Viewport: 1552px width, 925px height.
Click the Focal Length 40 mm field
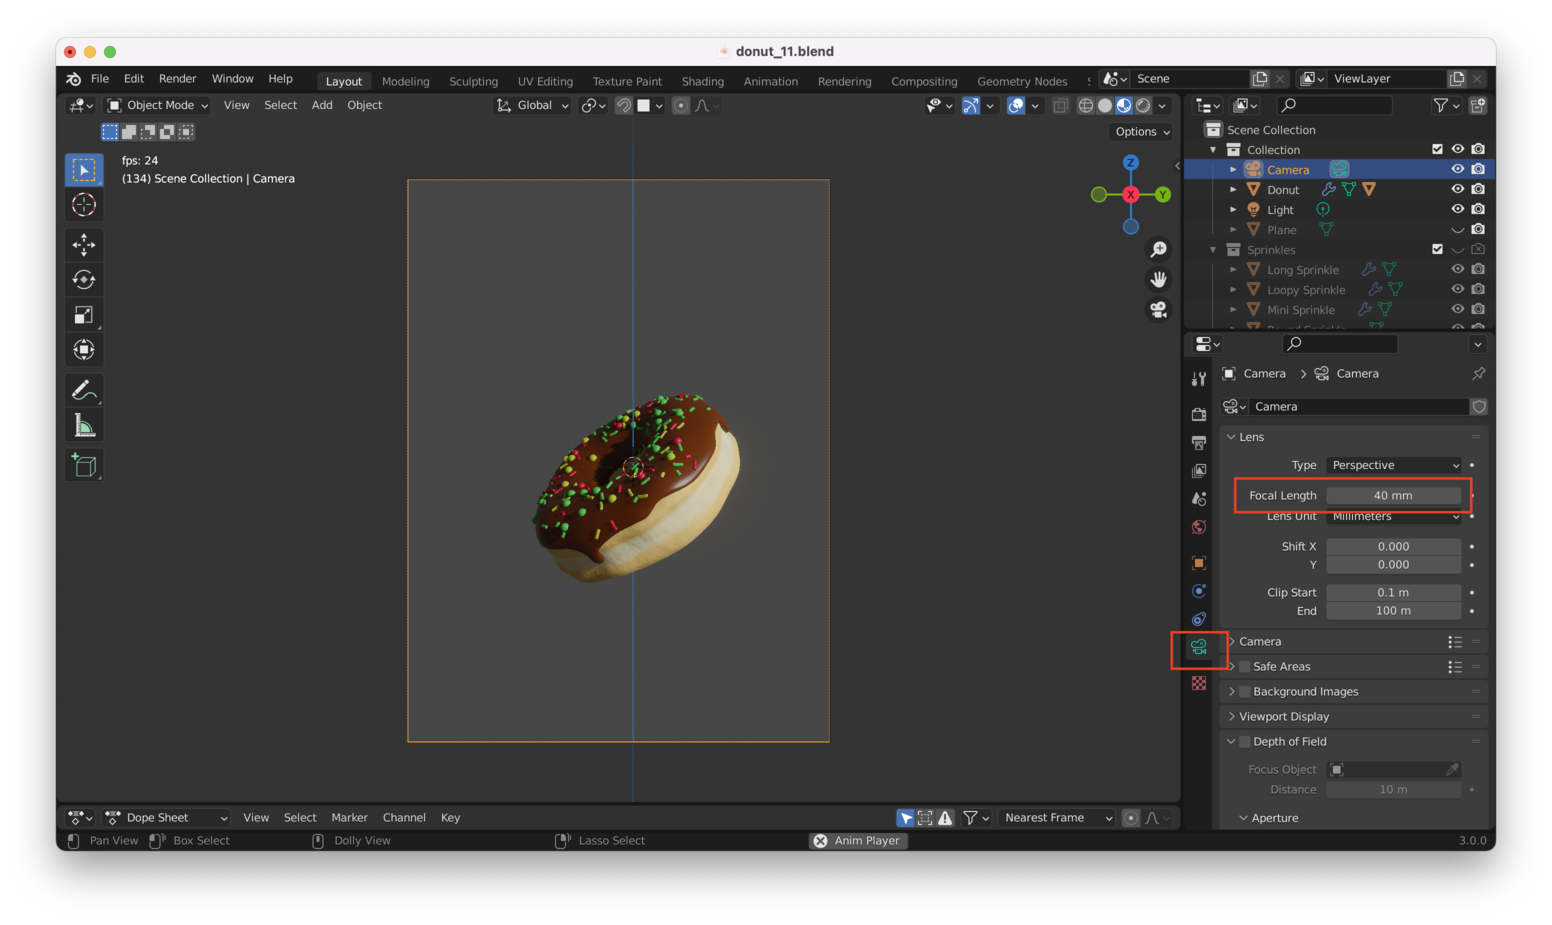coord(1392,496)
